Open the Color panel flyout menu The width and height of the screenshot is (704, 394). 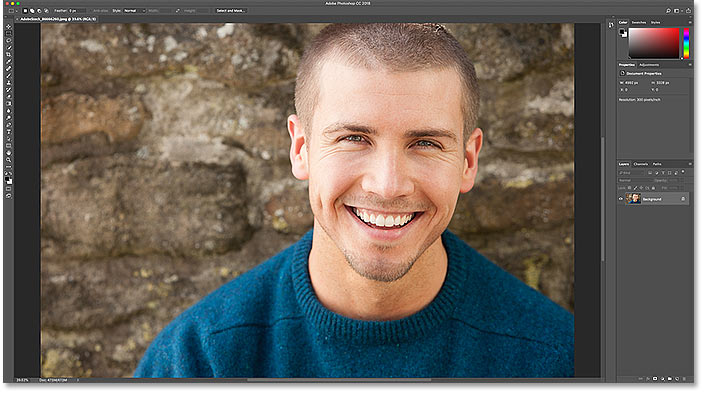(x=690, y=22)
